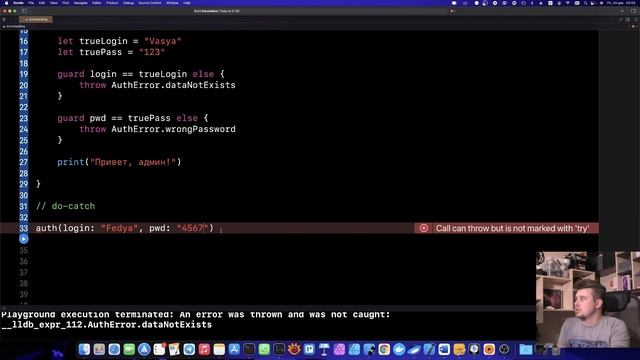Image resolution: width=640 pixels, height=360 pixels.
Task: Open Reminders from the Dock
Action: (x=159, y=349)
